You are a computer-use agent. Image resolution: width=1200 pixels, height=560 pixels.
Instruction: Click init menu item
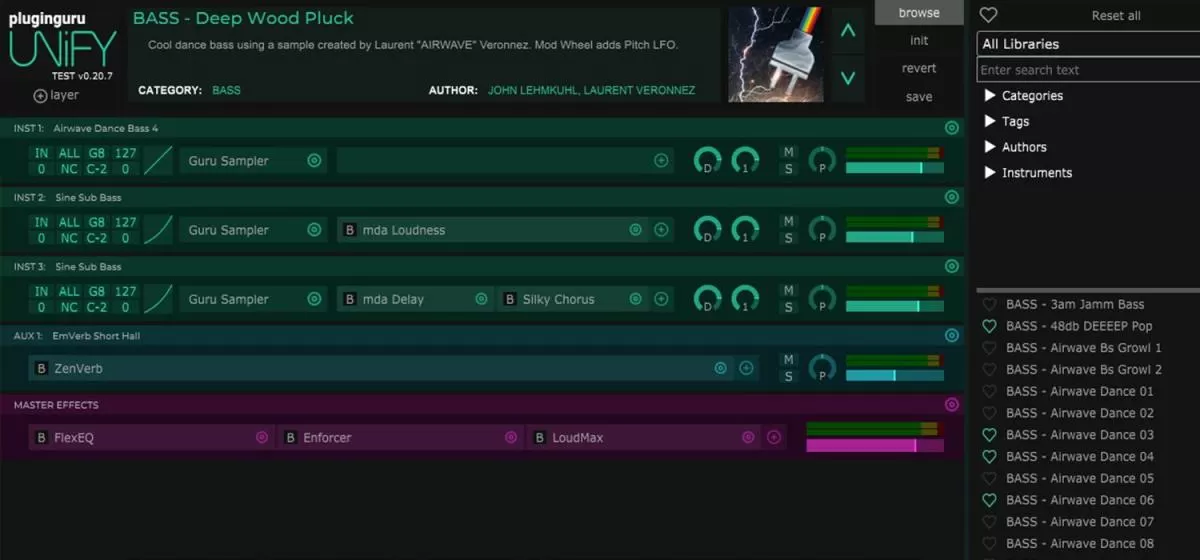[x=919, y=40]
